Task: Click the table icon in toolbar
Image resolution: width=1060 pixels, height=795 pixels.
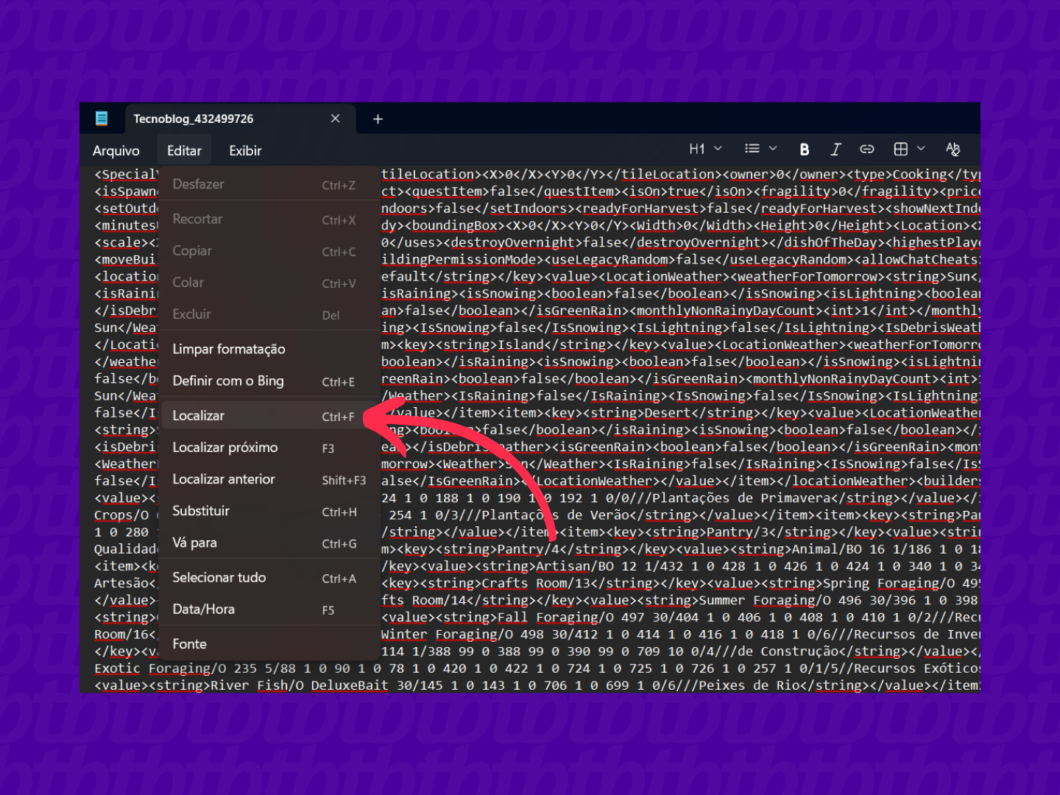Action: 900,149
